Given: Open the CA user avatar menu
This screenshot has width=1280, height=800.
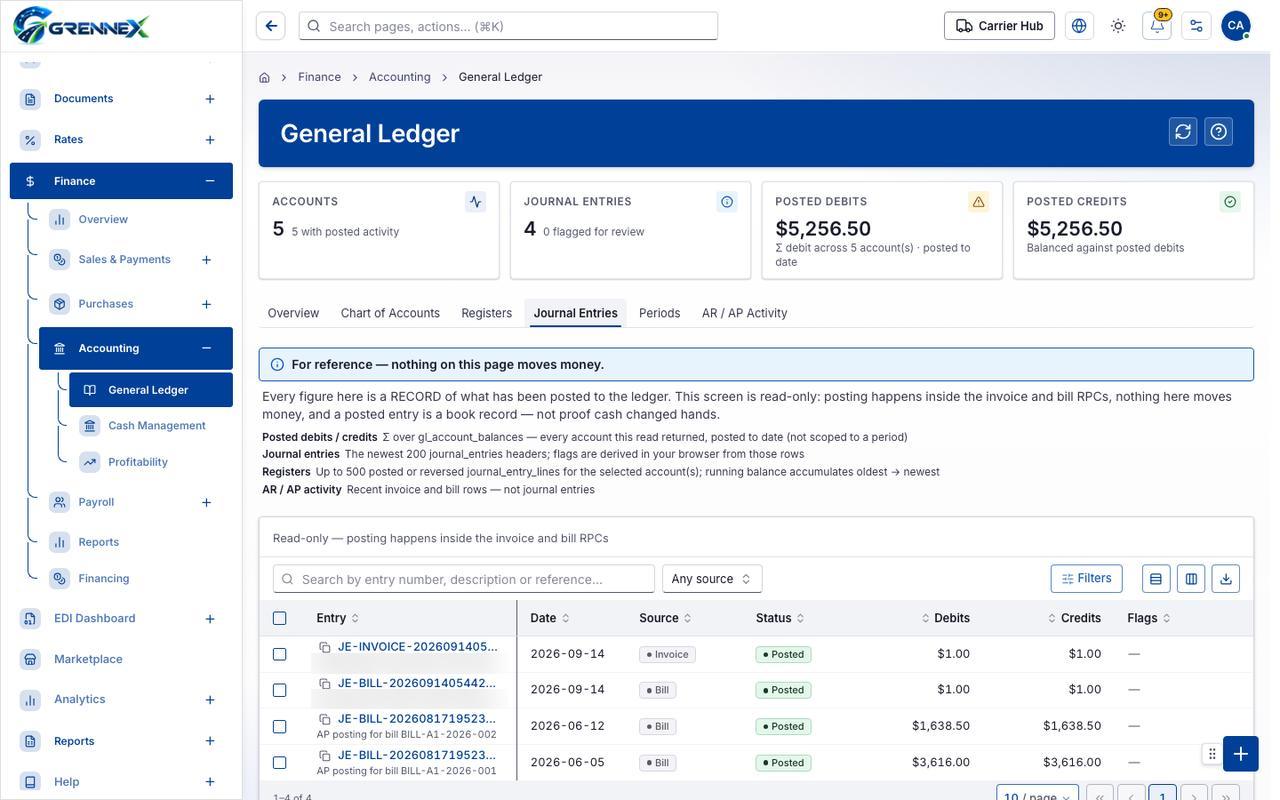Looking at the screenshot, I should tap(1236, 26).
